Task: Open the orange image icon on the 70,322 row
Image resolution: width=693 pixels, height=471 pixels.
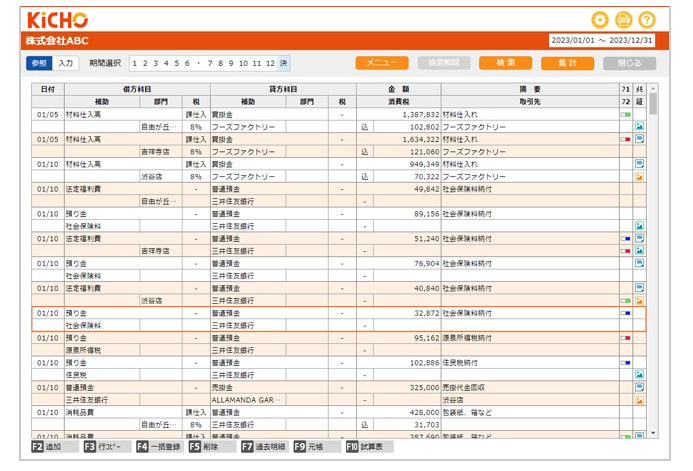Action: 639,176
